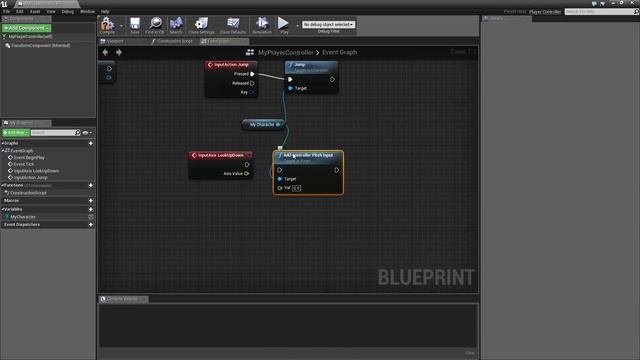Switch to the Construction Script tab
Image resolution: width=640 pixels, height=360 pixels.
point(175,41)
